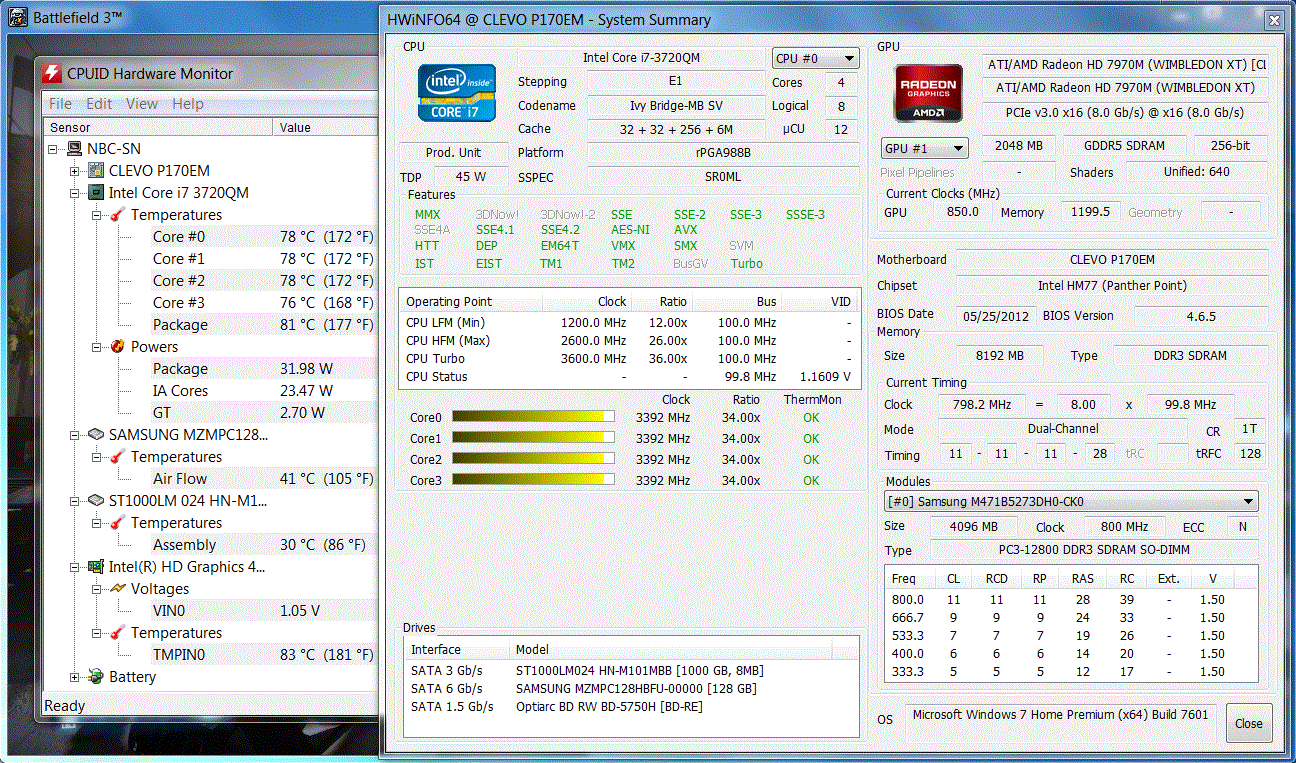Viewport: 1296px width, 763px height.
Task: Click the CPUID Hardware Monitor lightning icon
Action: point(52,73)
